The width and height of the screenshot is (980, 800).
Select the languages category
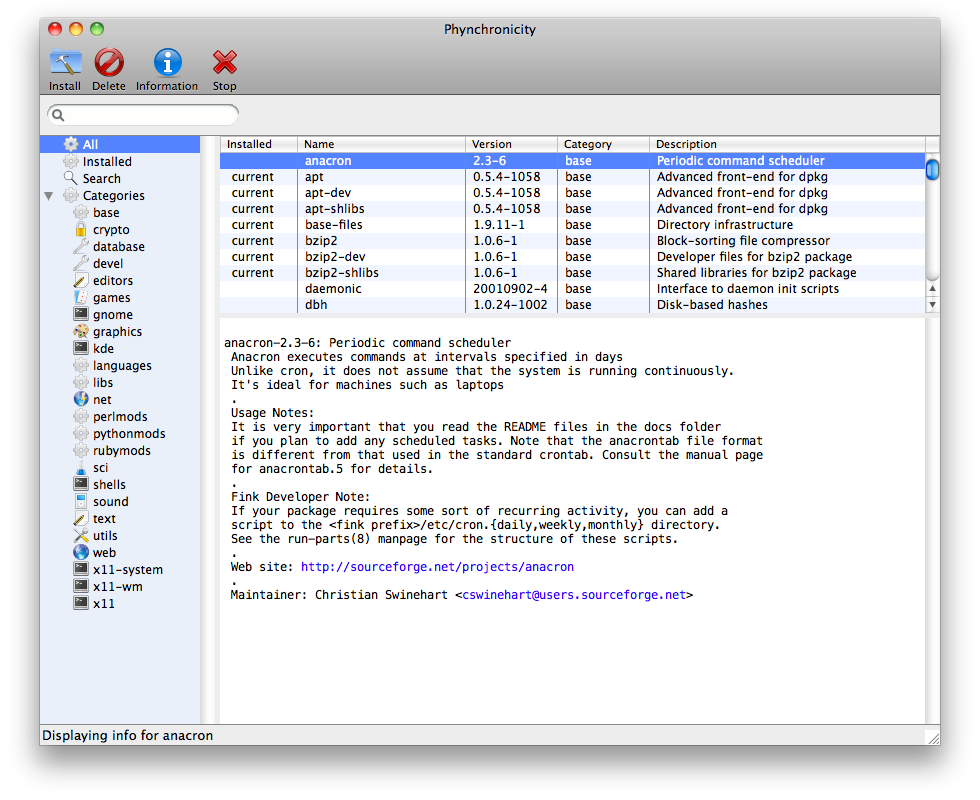click(122, 366)
